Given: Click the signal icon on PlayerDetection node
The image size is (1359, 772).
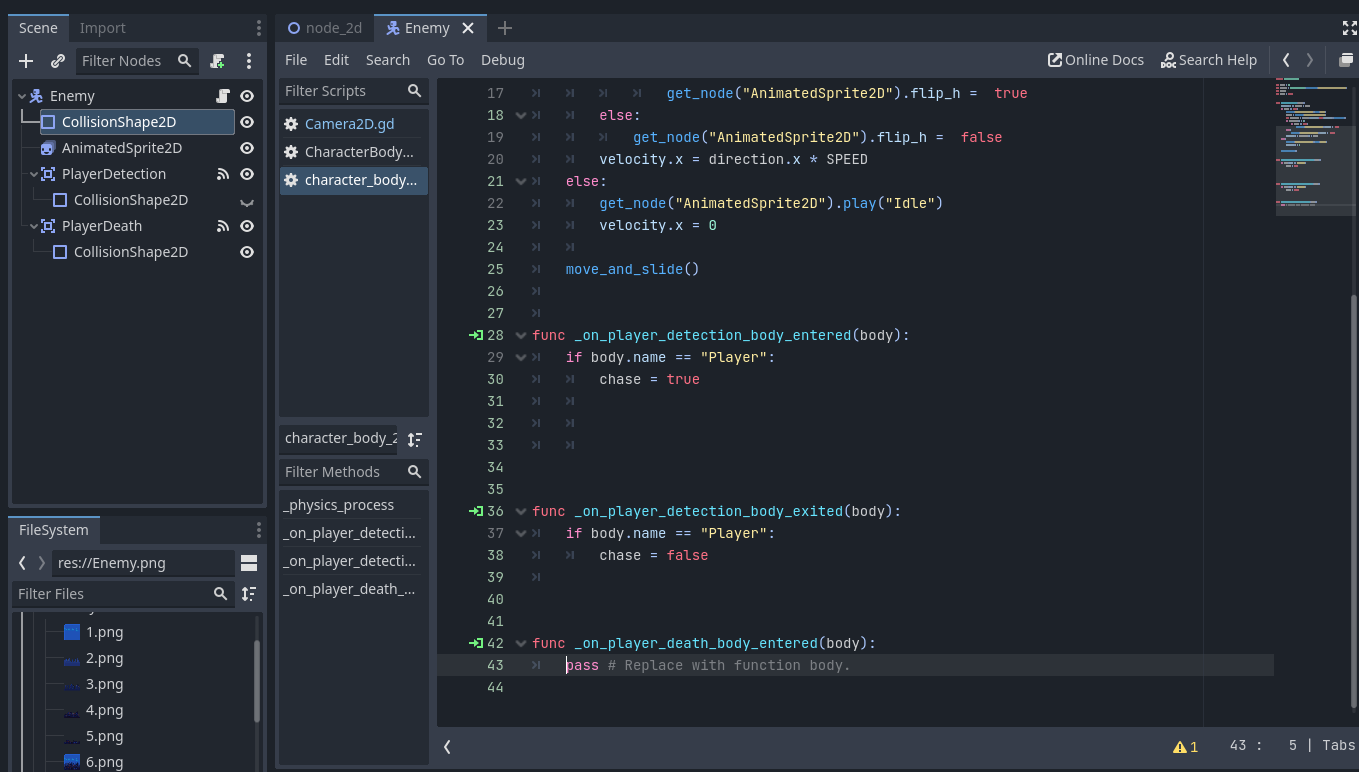Looking at the screenshot, I should [223, 174].
